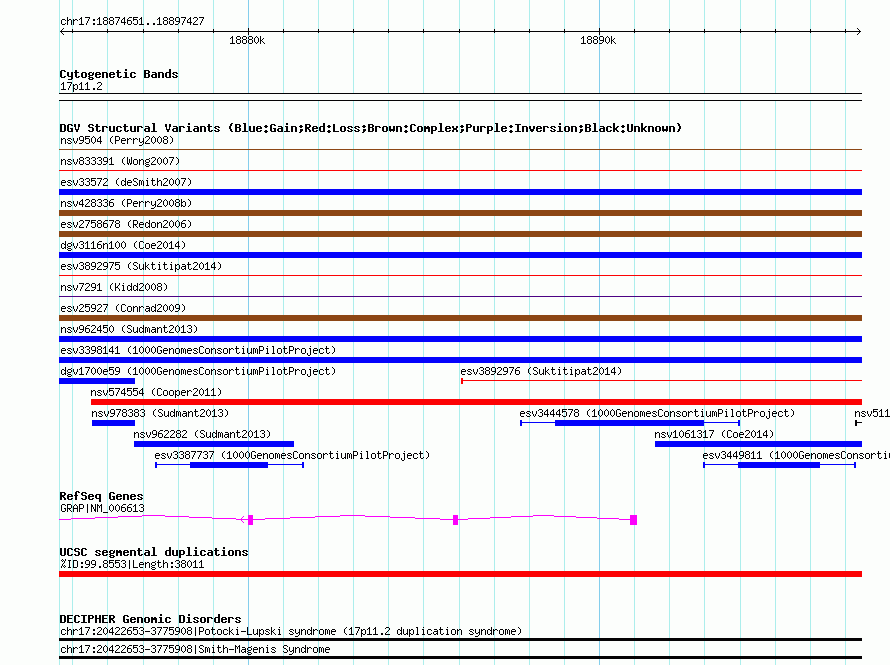The height and width of the screenshot is (665, 890).
Task: Click the nsv9504 (Perry2008) variant label
Action: [x=117, y=140]
